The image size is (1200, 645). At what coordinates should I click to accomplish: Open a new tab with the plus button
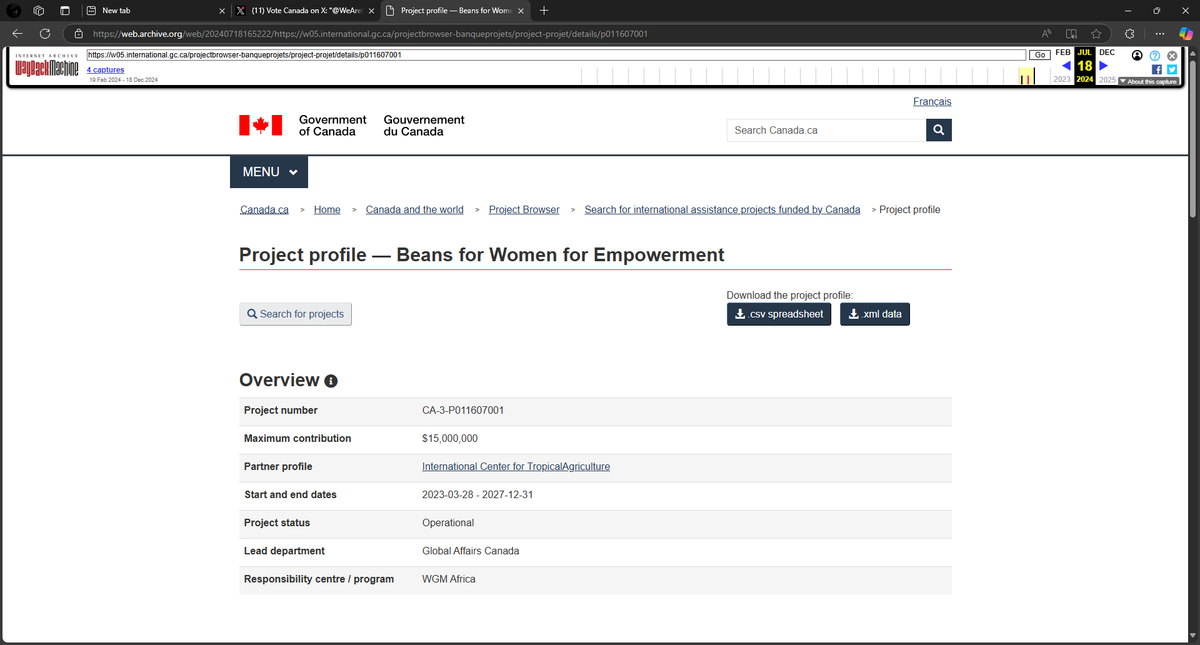point(543,10)
